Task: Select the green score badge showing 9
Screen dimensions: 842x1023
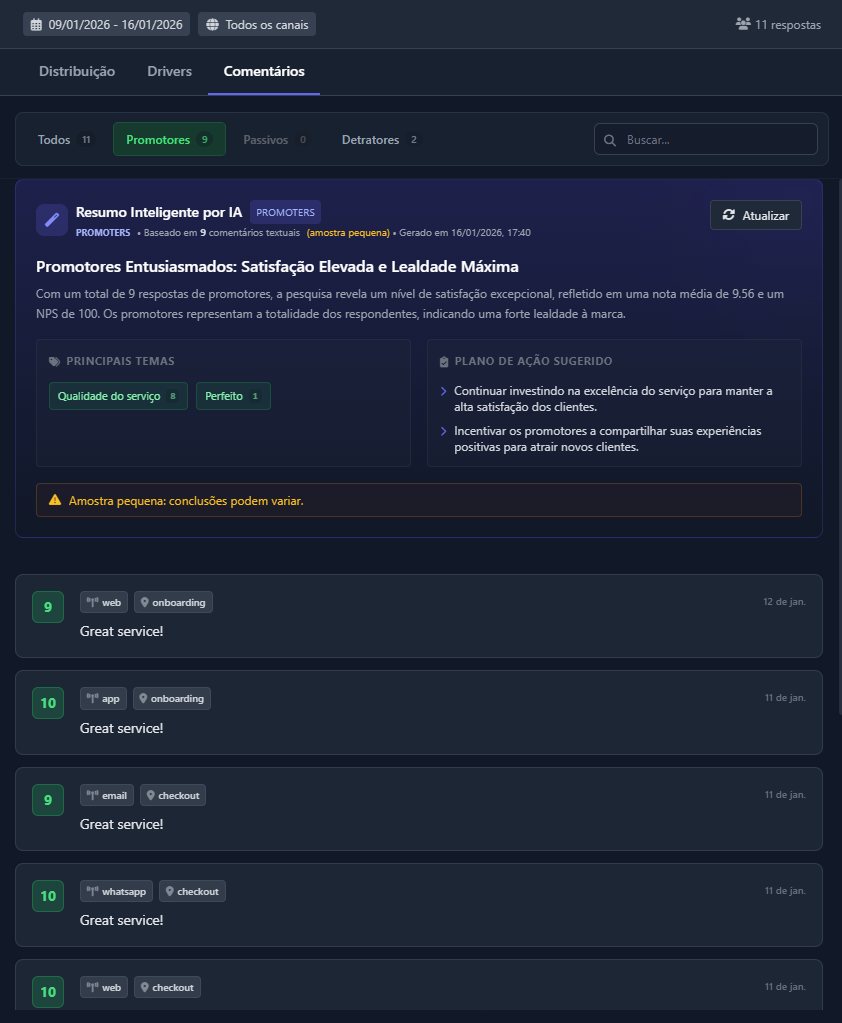Action: (x=47, y=606)
